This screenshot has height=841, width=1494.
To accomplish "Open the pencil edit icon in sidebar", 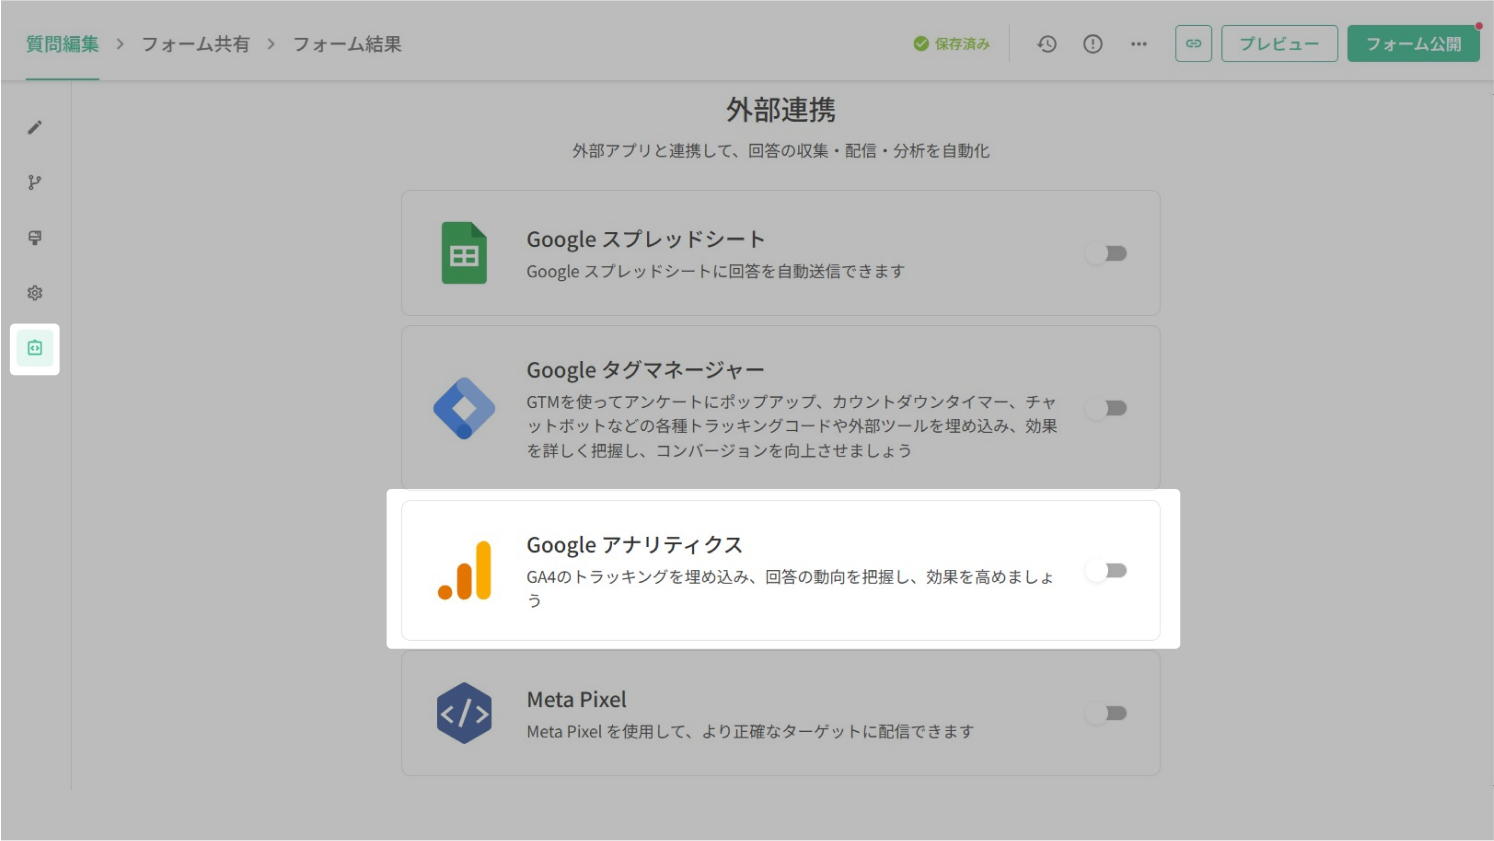I will tap(35, 127).
